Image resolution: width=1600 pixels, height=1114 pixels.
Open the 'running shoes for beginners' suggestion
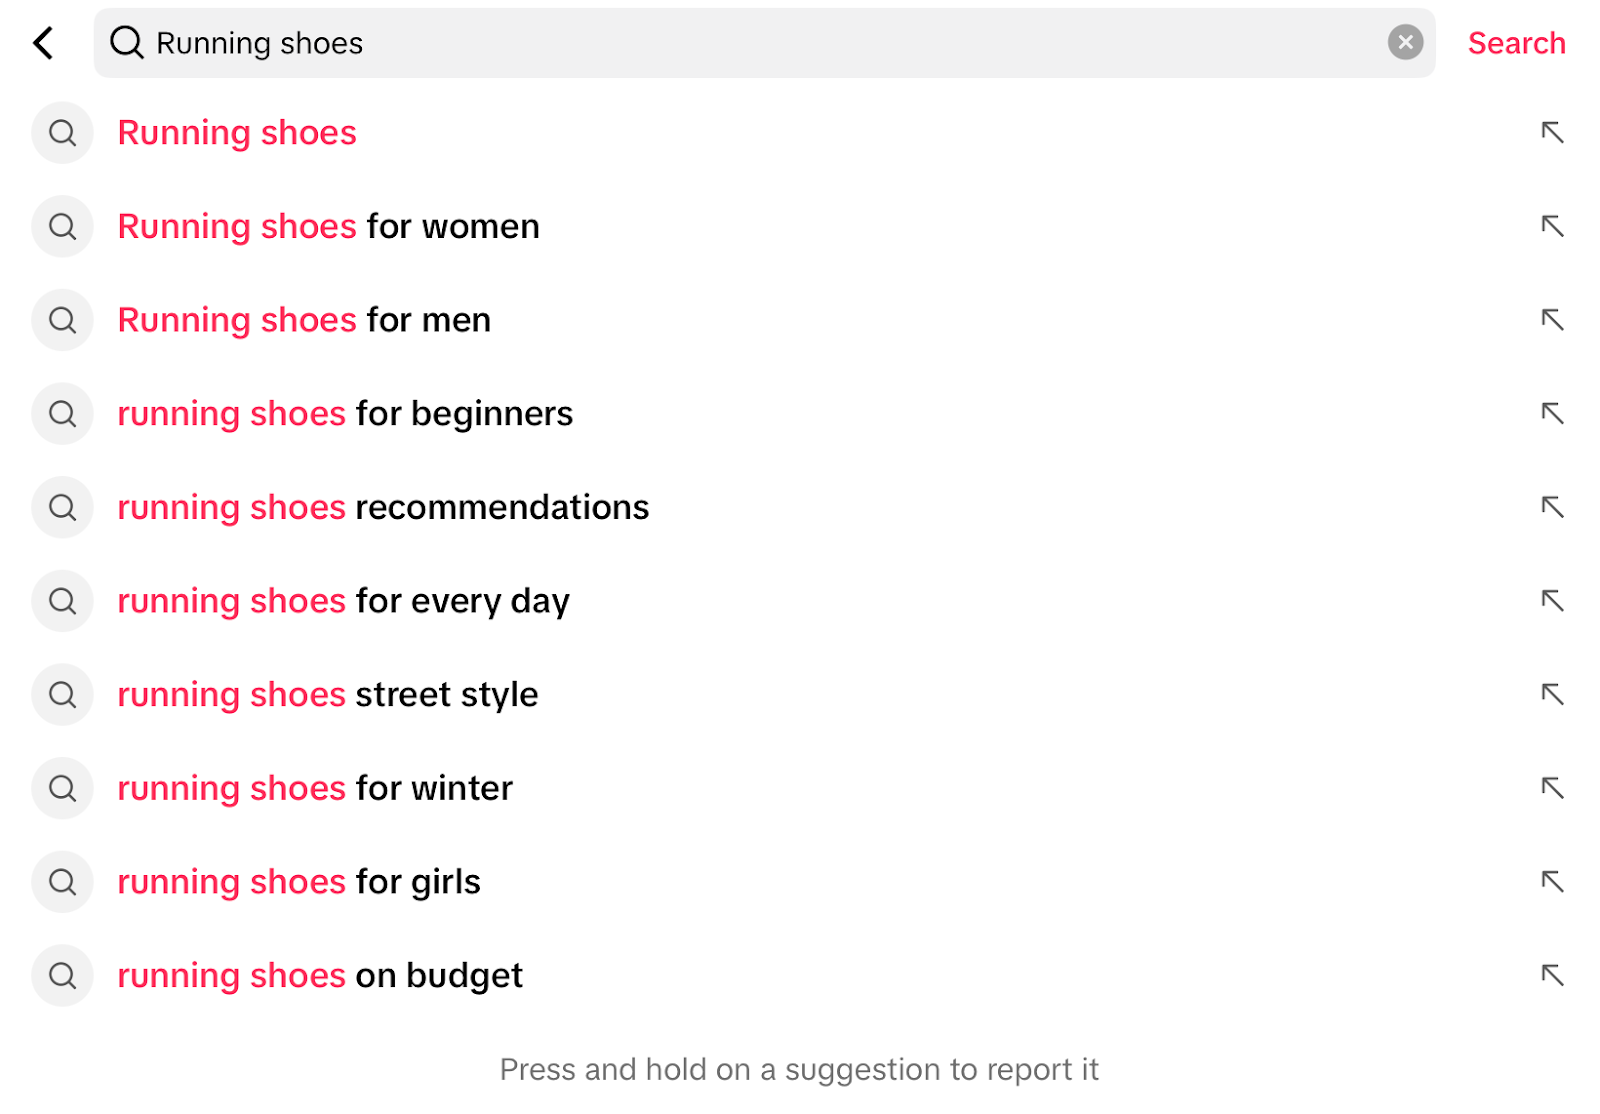pyautogui.click(x=345, y=413)
